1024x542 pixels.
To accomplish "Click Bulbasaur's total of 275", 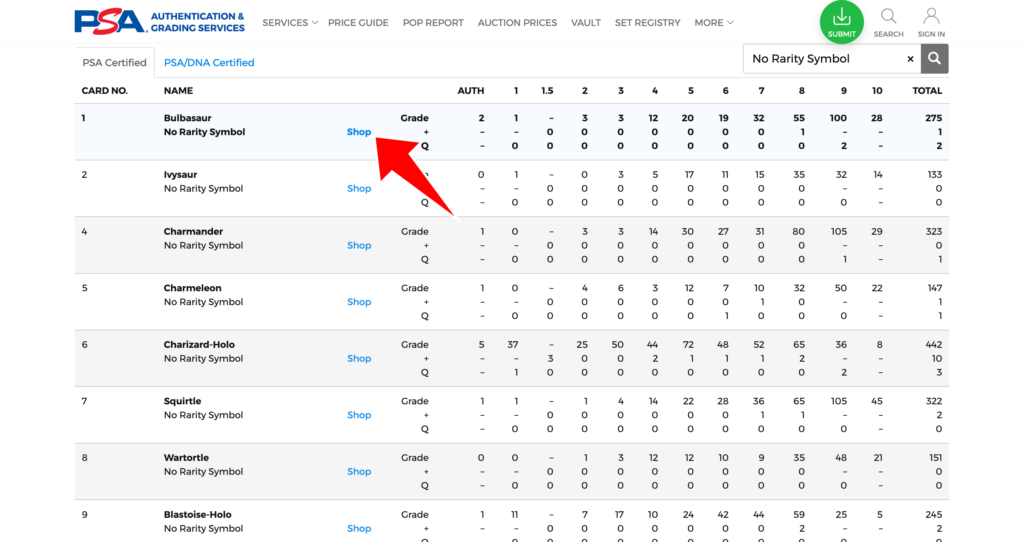I will point(933,118).
